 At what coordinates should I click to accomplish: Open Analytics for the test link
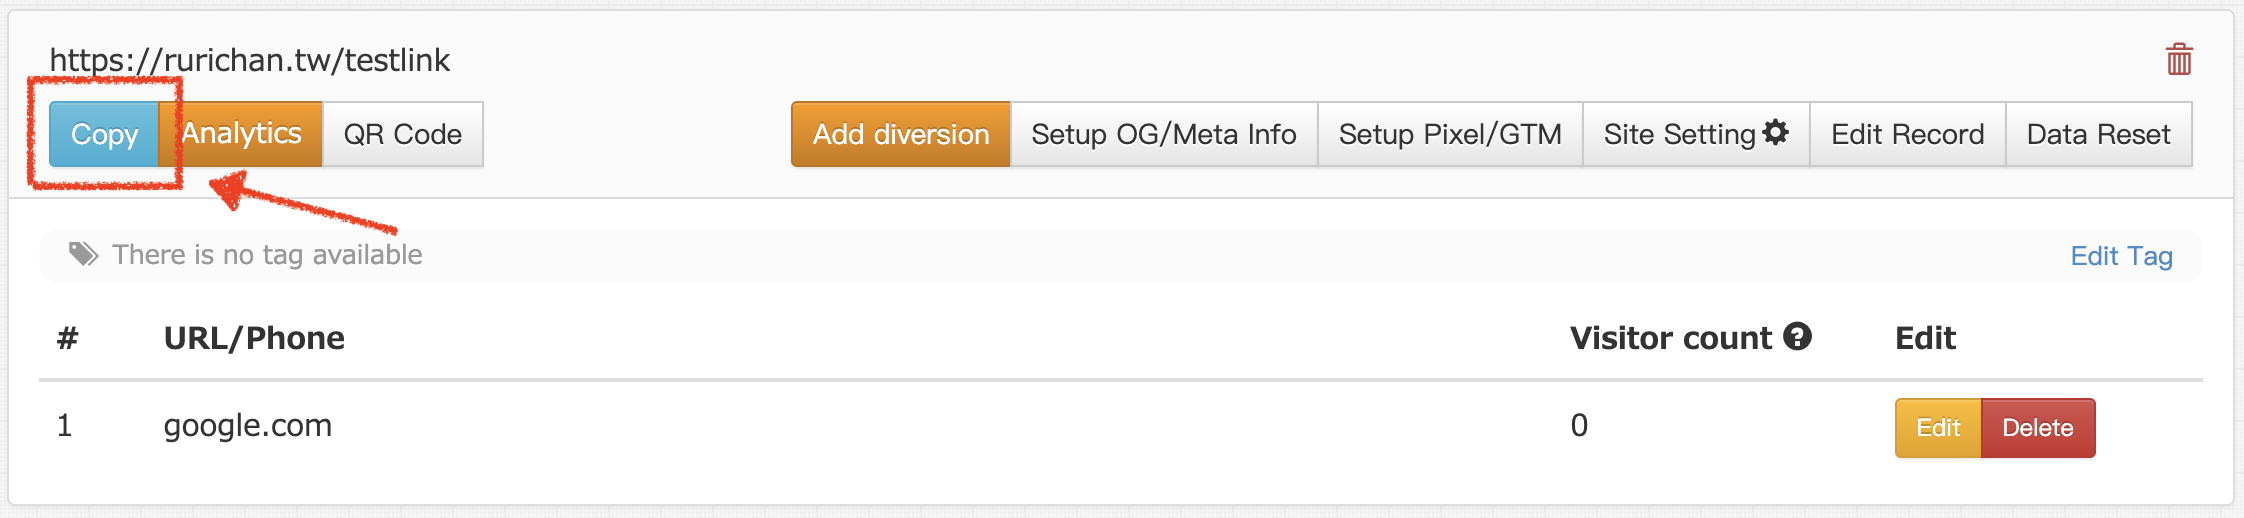(241, 134)
